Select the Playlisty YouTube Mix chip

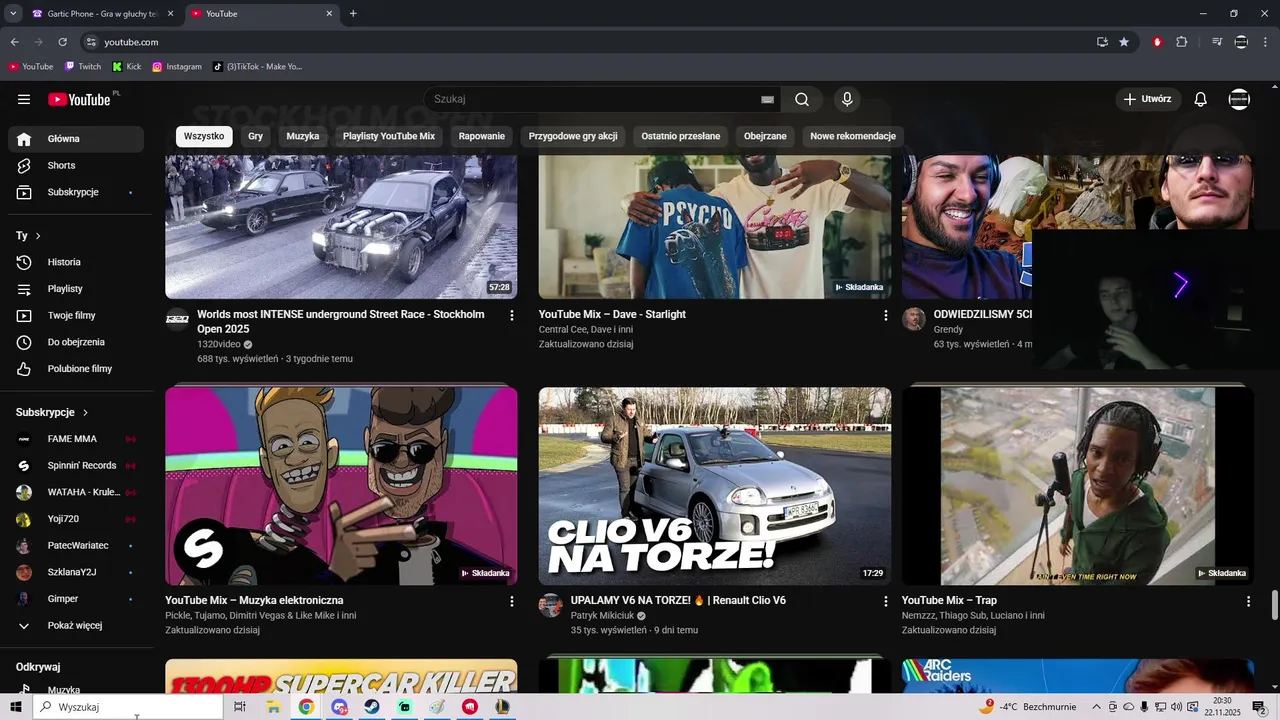389,136
